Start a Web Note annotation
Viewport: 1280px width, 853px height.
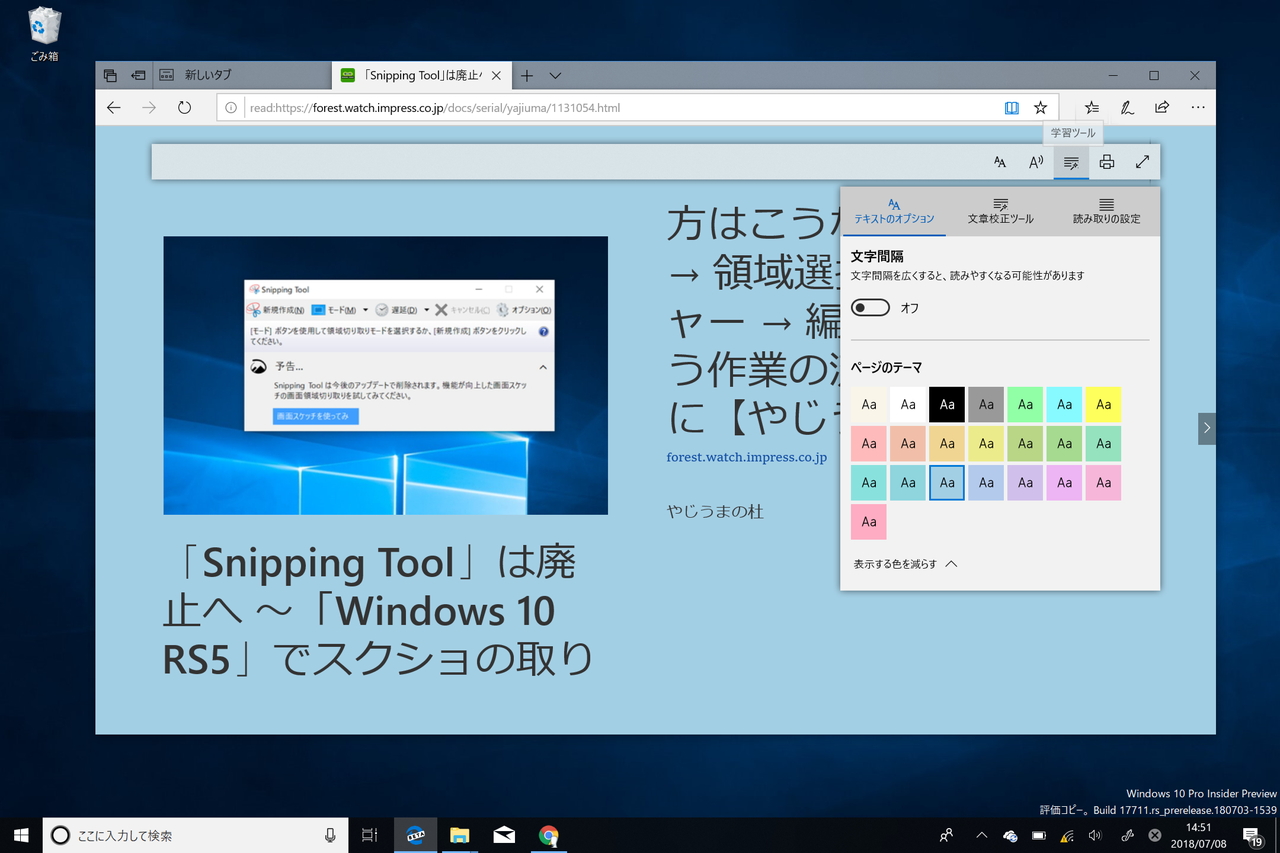(1127, 107)
